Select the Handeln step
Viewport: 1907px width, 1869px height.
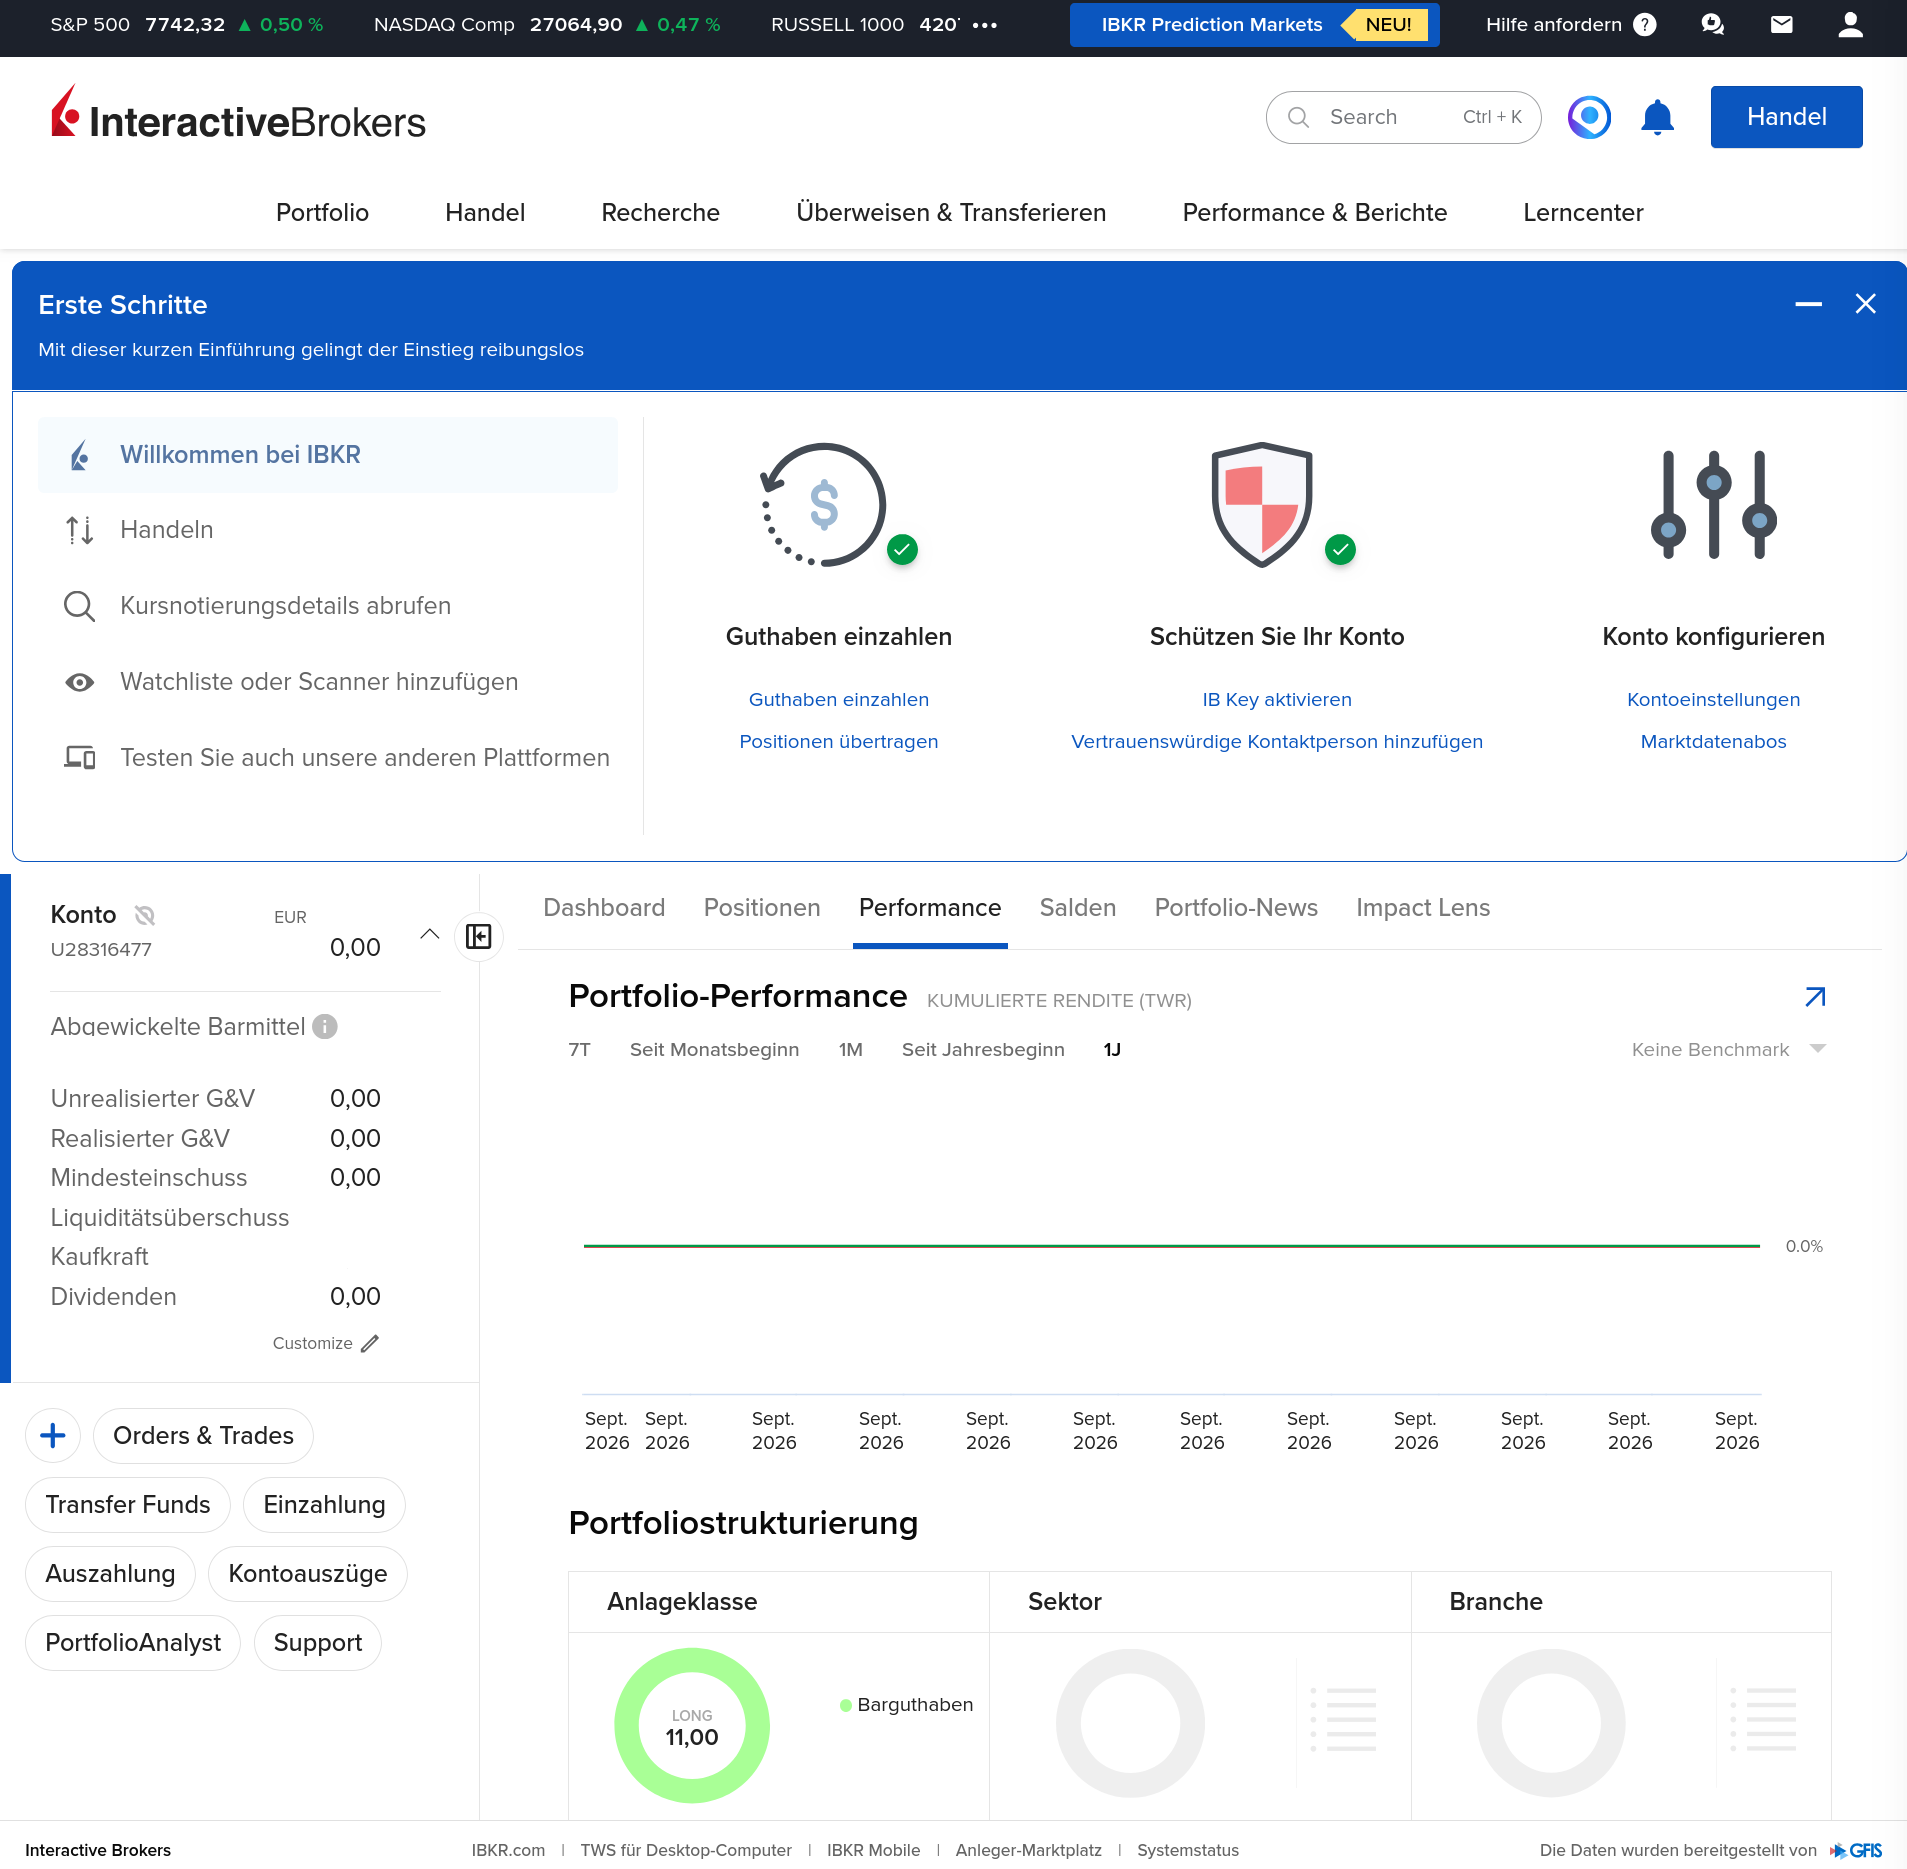[x=328, y=530]
